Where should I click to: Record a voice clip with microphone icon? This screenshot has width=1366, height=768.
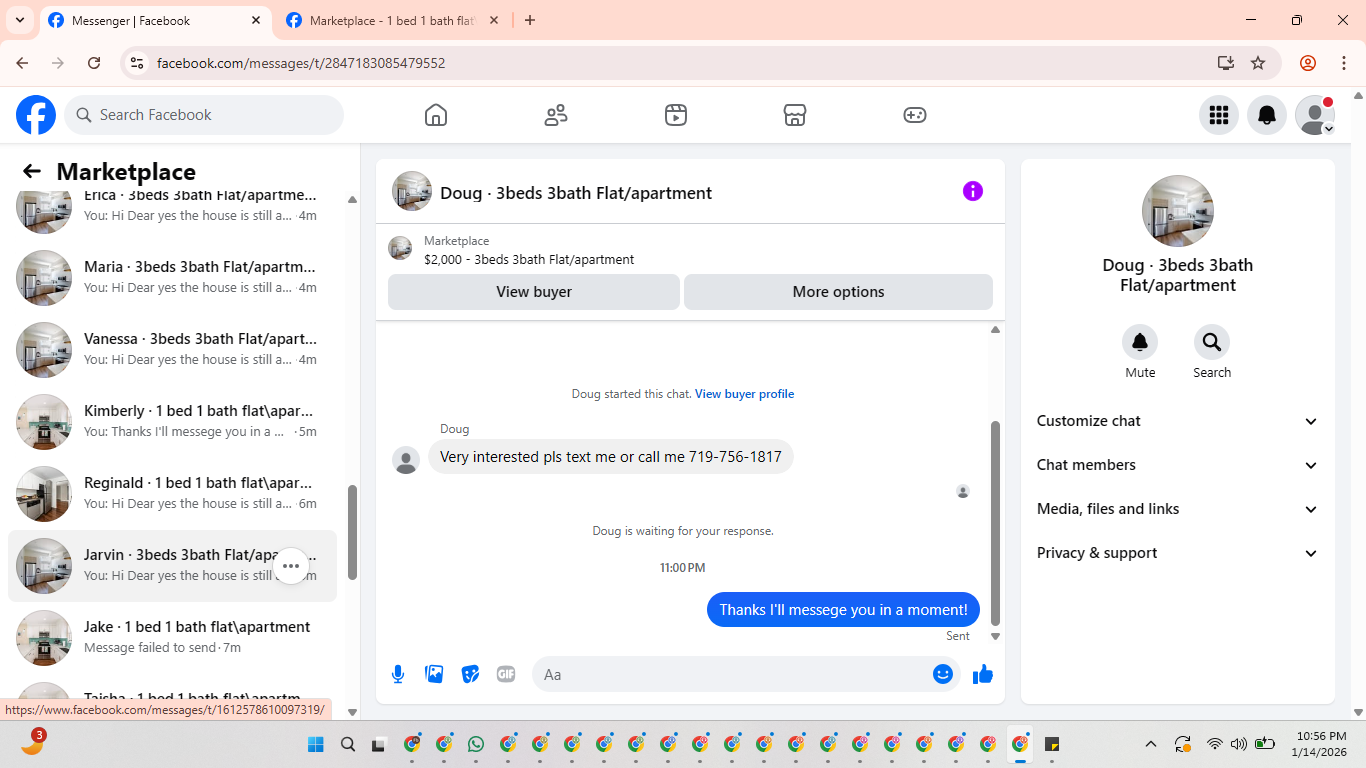(398, 674)
